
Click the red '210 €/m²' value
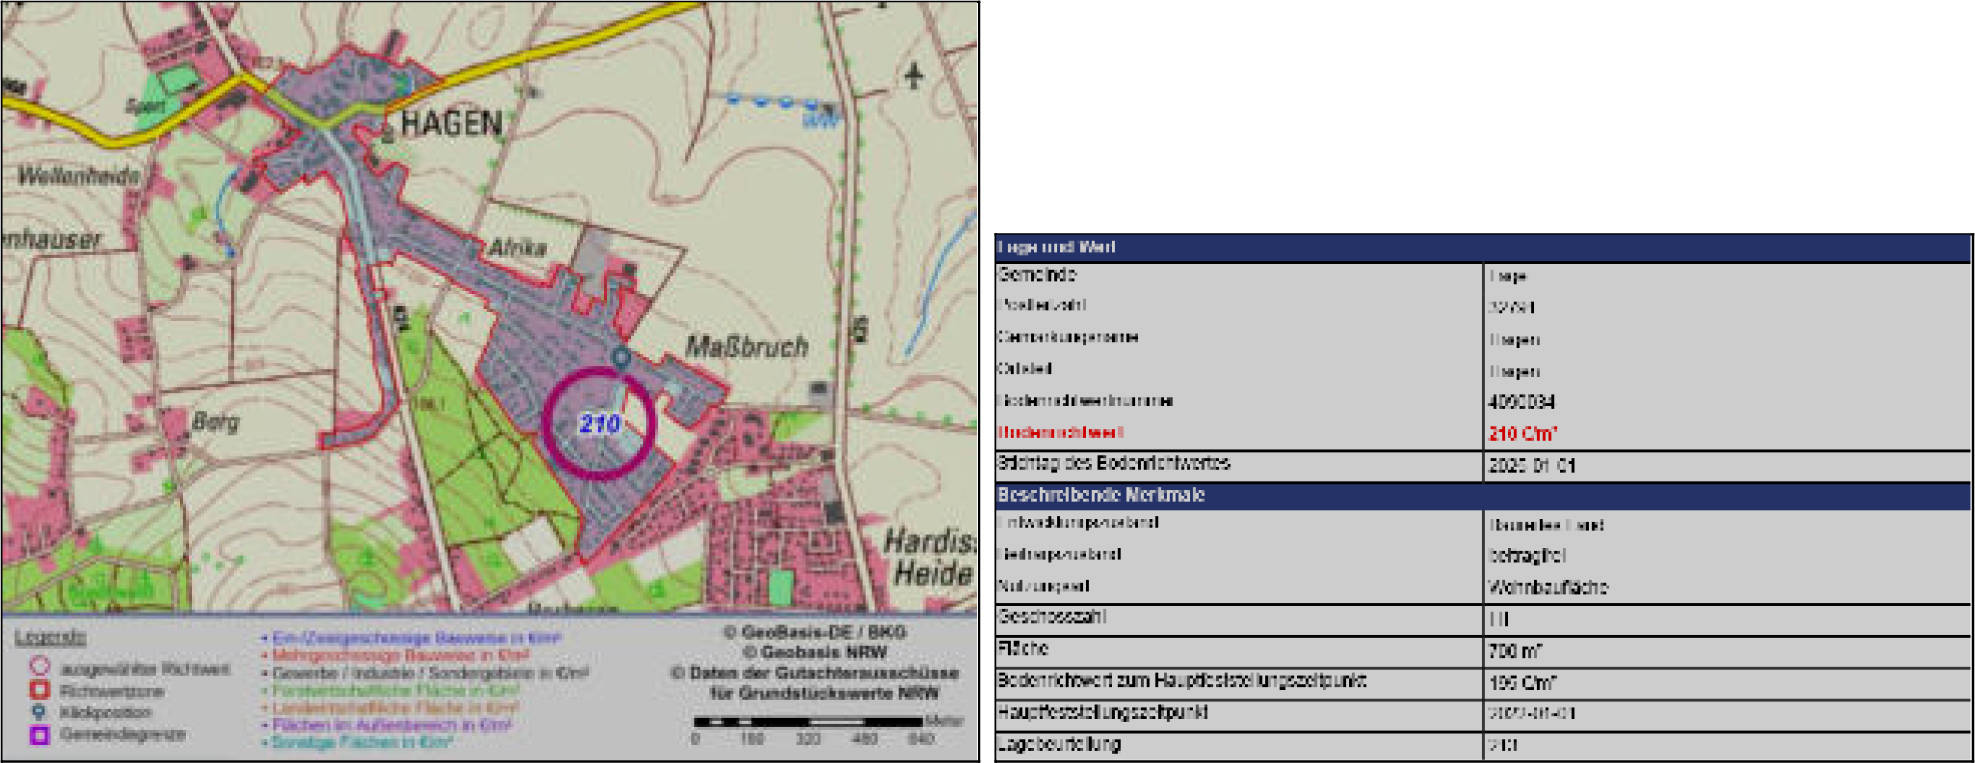1522,433
